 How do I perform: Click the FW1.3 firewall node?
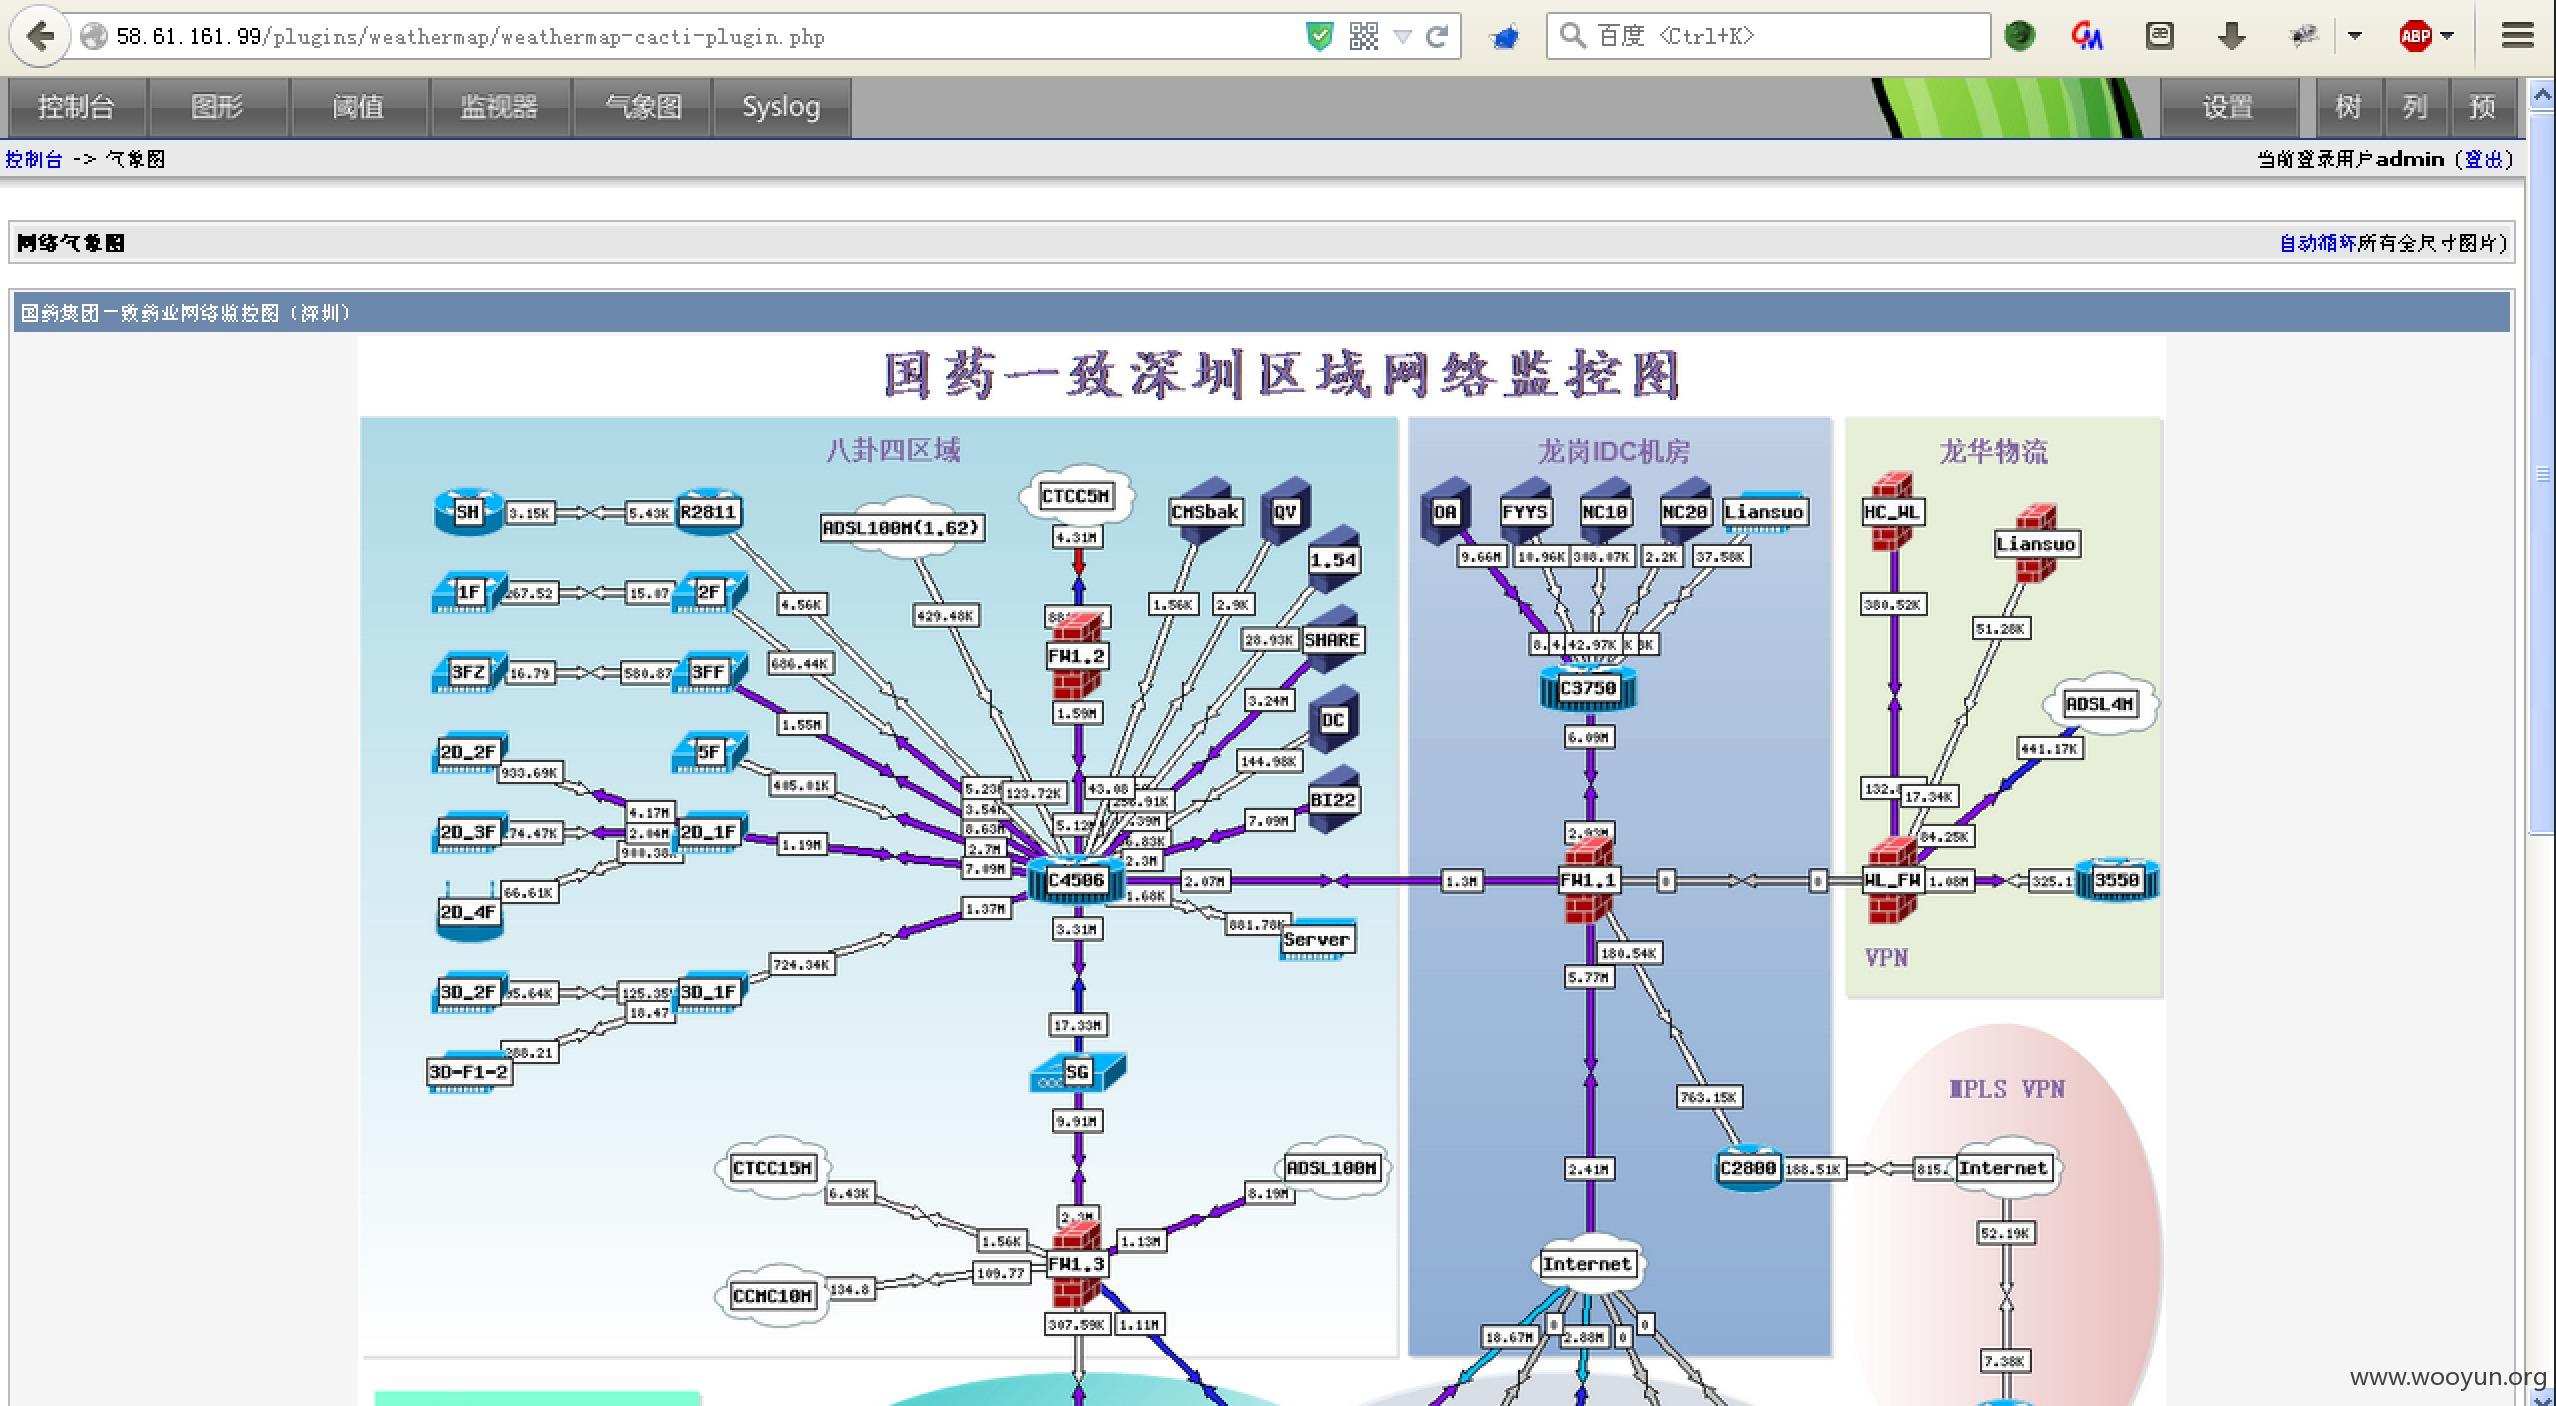coord(1076,1264)
